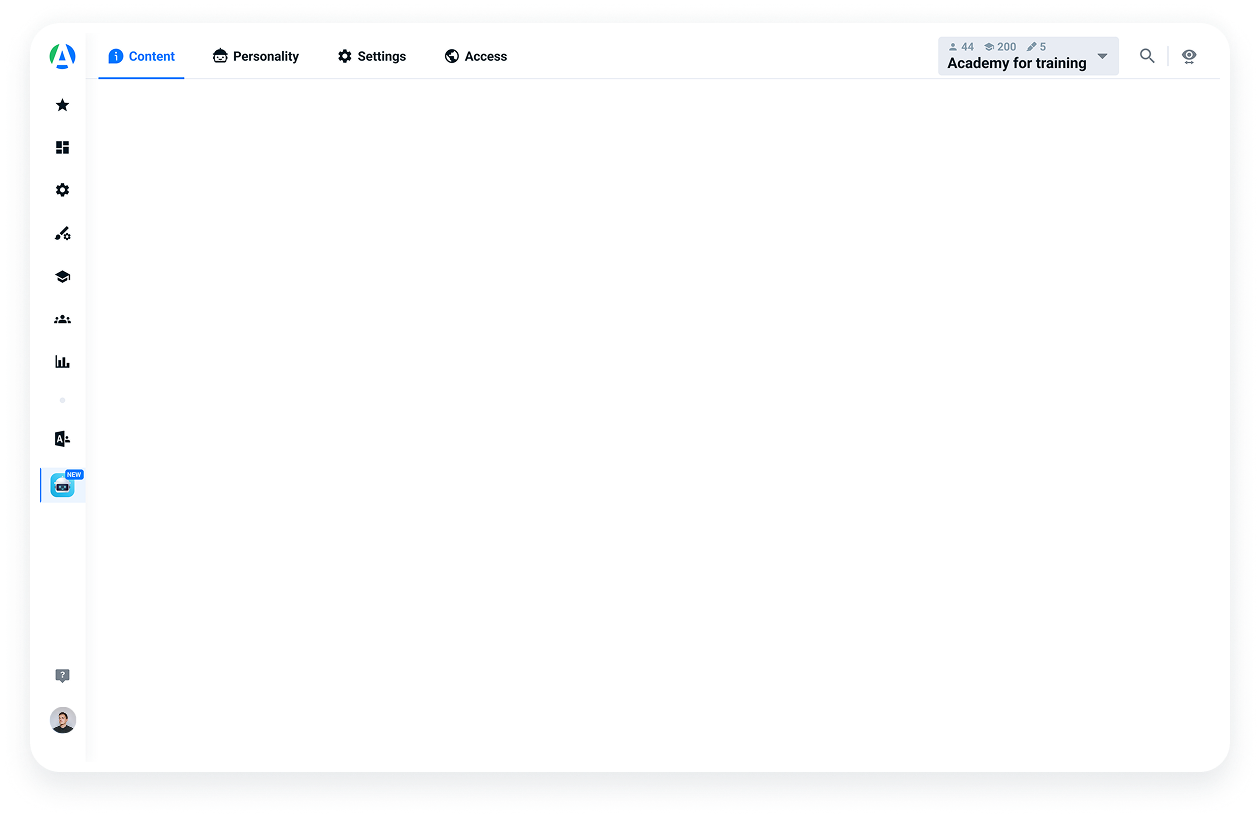Expand the Academy for training selector arrow

[1102, 56]
